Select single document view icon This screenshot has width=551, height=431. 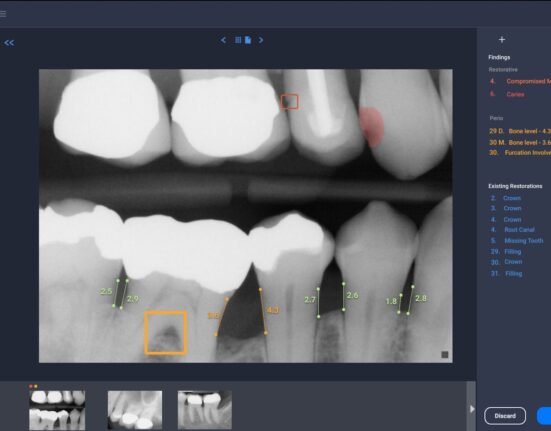(x=248, y=40)
